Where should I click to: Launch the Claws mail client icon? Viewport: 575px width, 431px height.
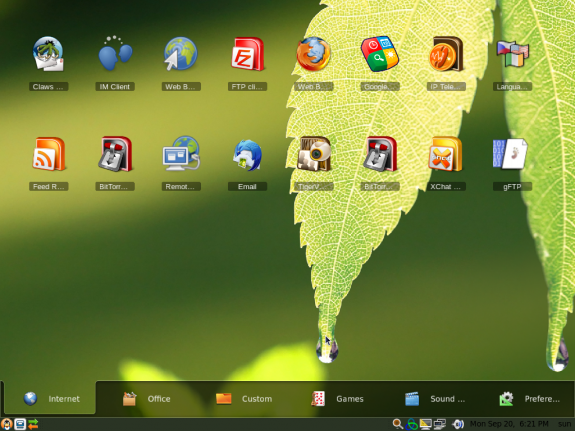coord(48,54)
